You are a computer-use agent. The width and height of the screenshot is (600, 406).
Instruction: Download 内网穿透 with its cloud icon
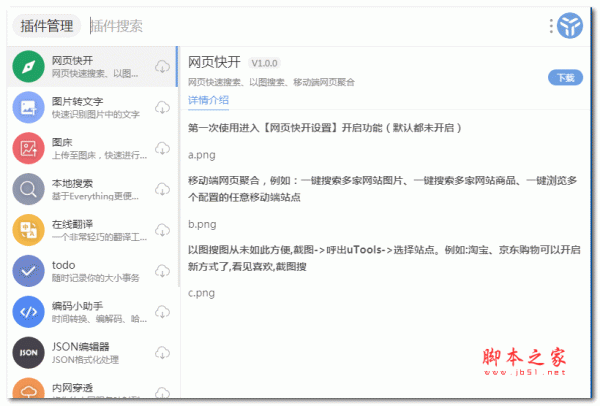[x=163, y=393]
